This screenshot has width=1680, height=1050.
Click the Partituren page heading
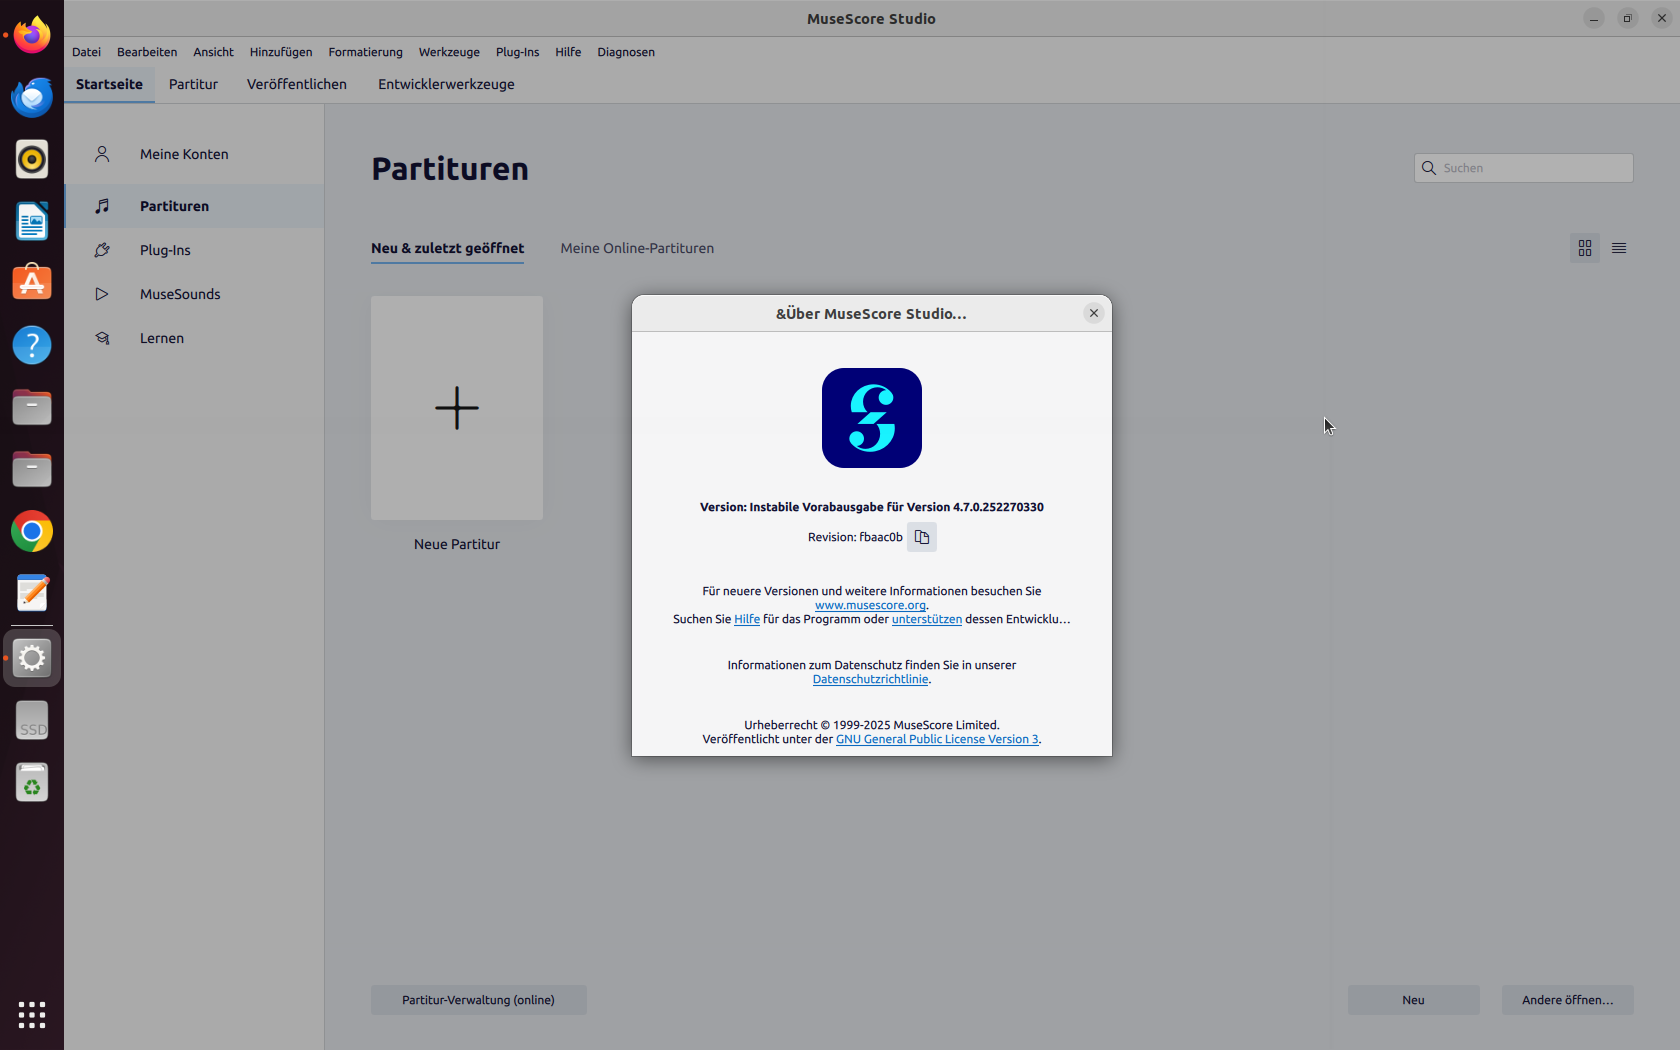click(450, 169)
